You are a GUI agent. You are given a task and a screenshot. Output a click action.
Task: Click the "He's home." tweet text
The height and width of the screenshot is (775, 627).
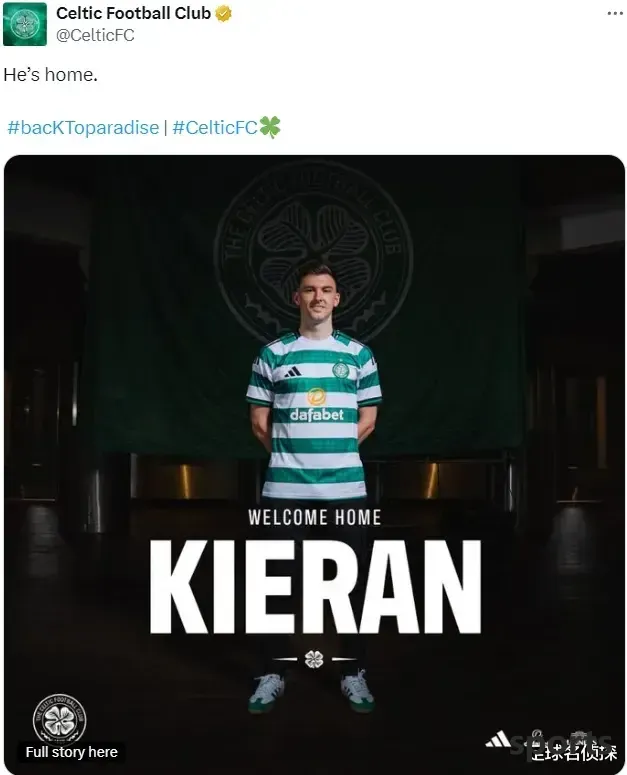(x=50, y=75)
